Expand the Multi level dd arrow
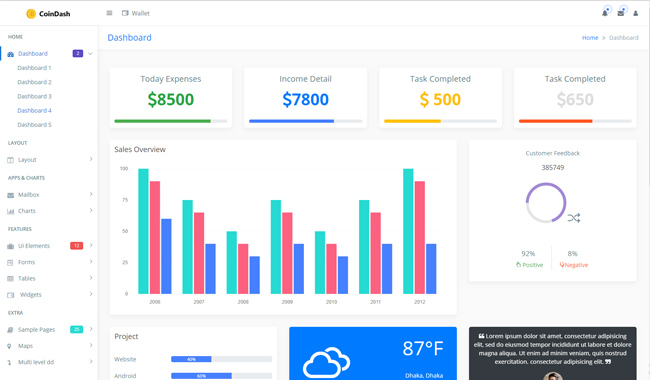This screenshot has width=650, height=380. [91, 361]
